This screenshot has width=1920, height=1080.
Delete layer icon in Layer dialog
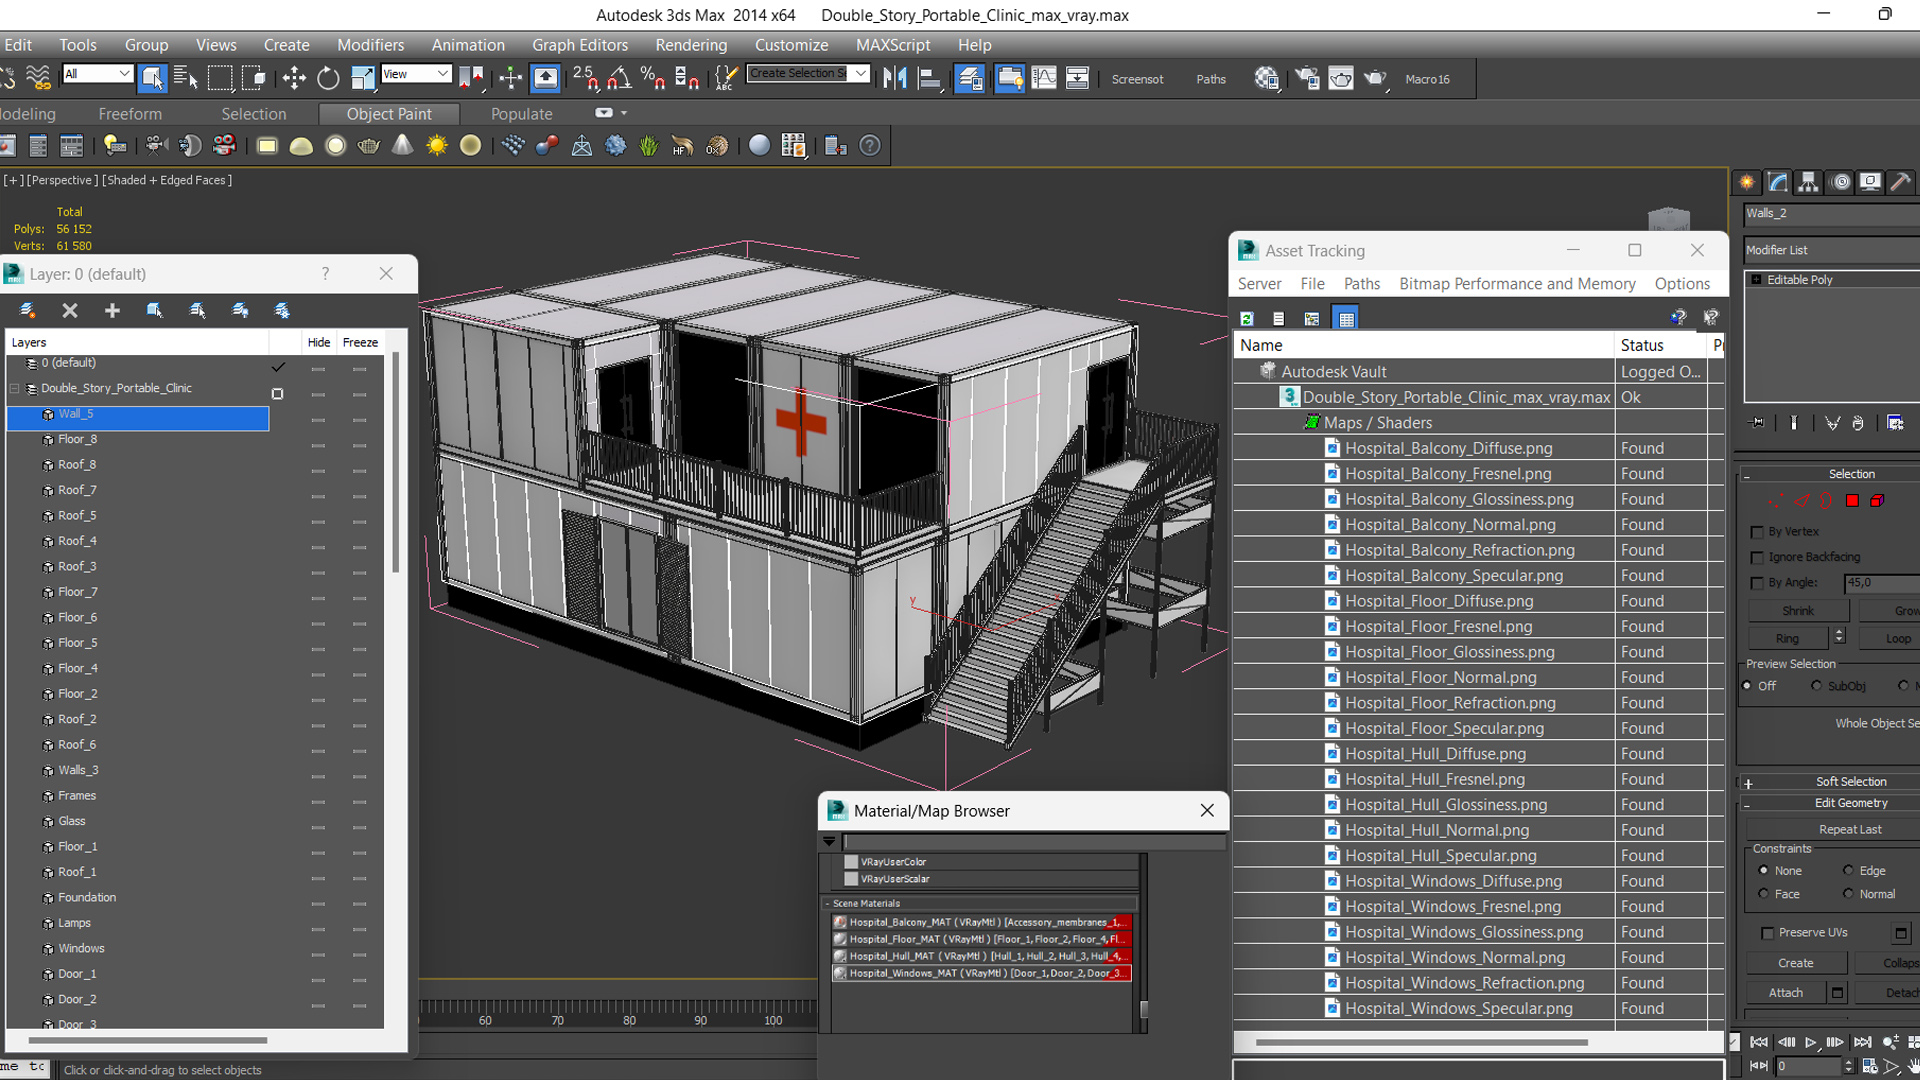(70, 311)
